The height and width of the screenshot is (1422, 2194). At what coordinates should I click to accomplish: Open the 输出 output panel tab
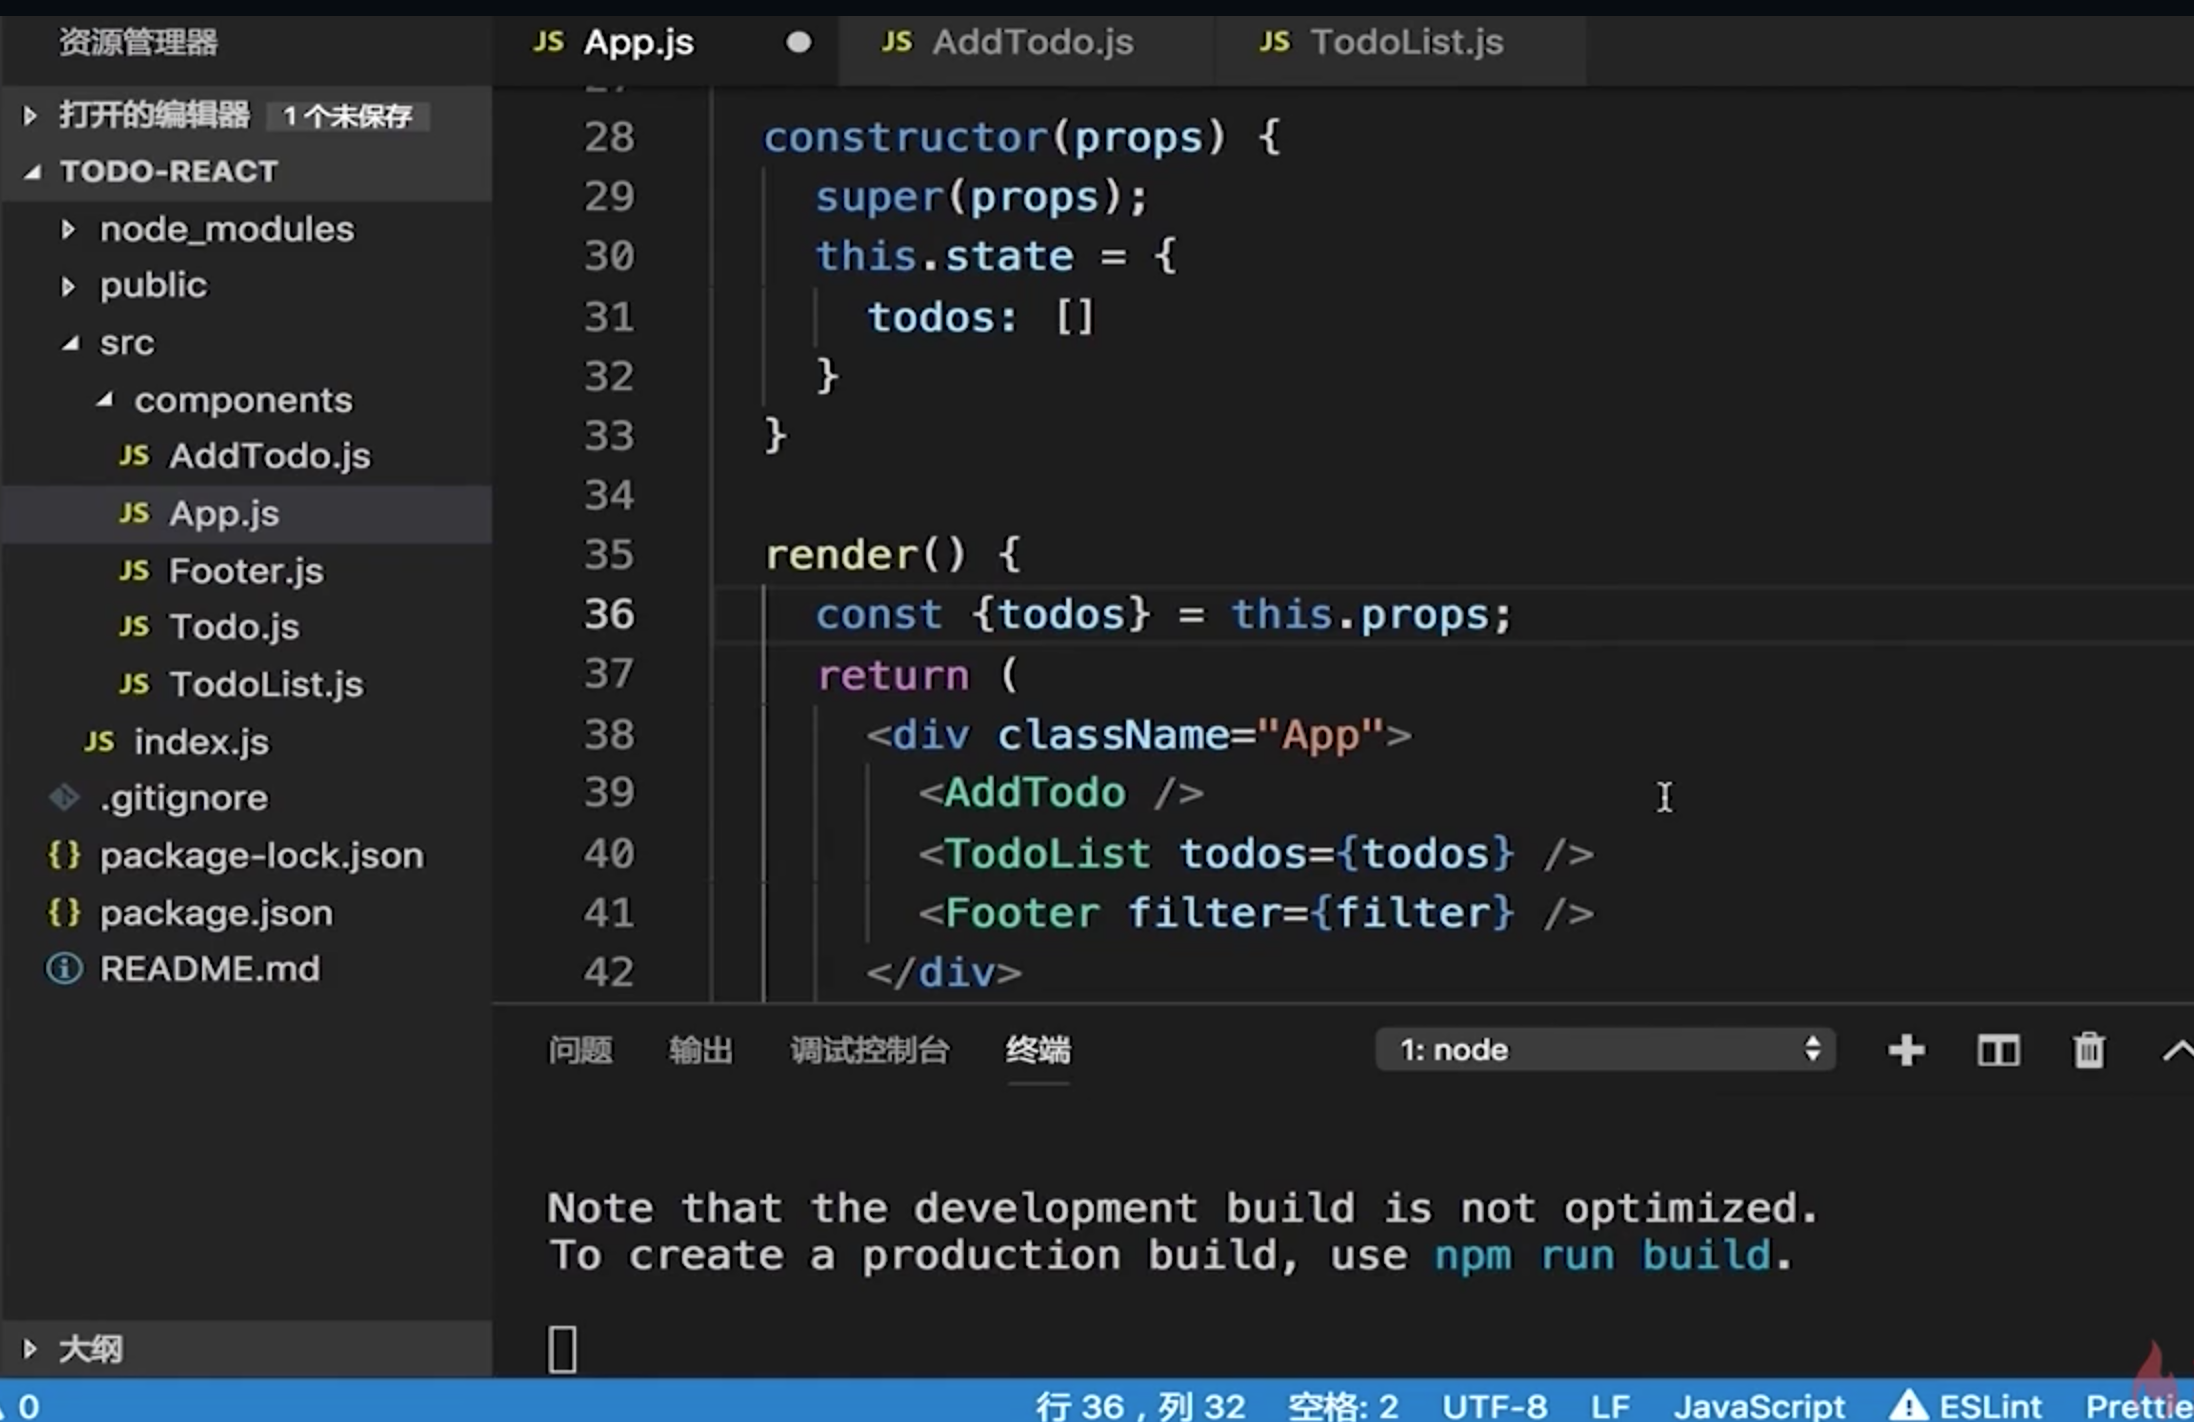700,1050
